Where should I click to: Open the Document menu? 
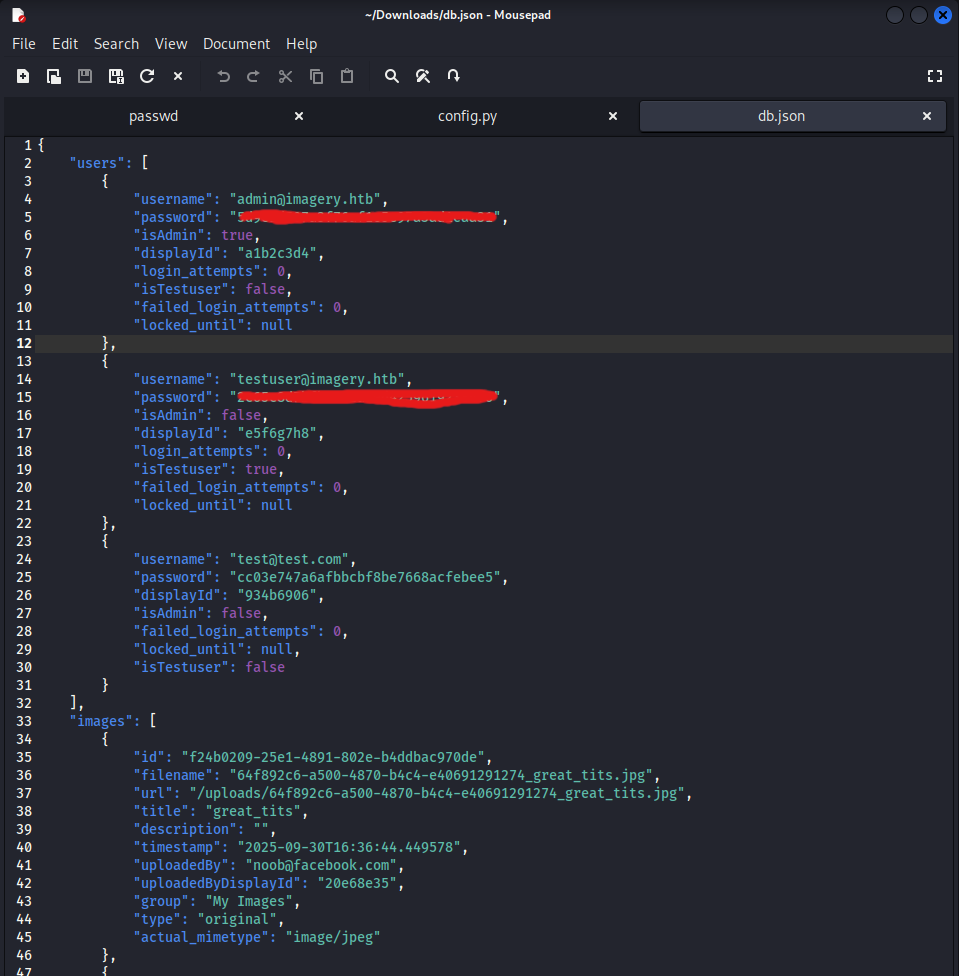[236, 44]
